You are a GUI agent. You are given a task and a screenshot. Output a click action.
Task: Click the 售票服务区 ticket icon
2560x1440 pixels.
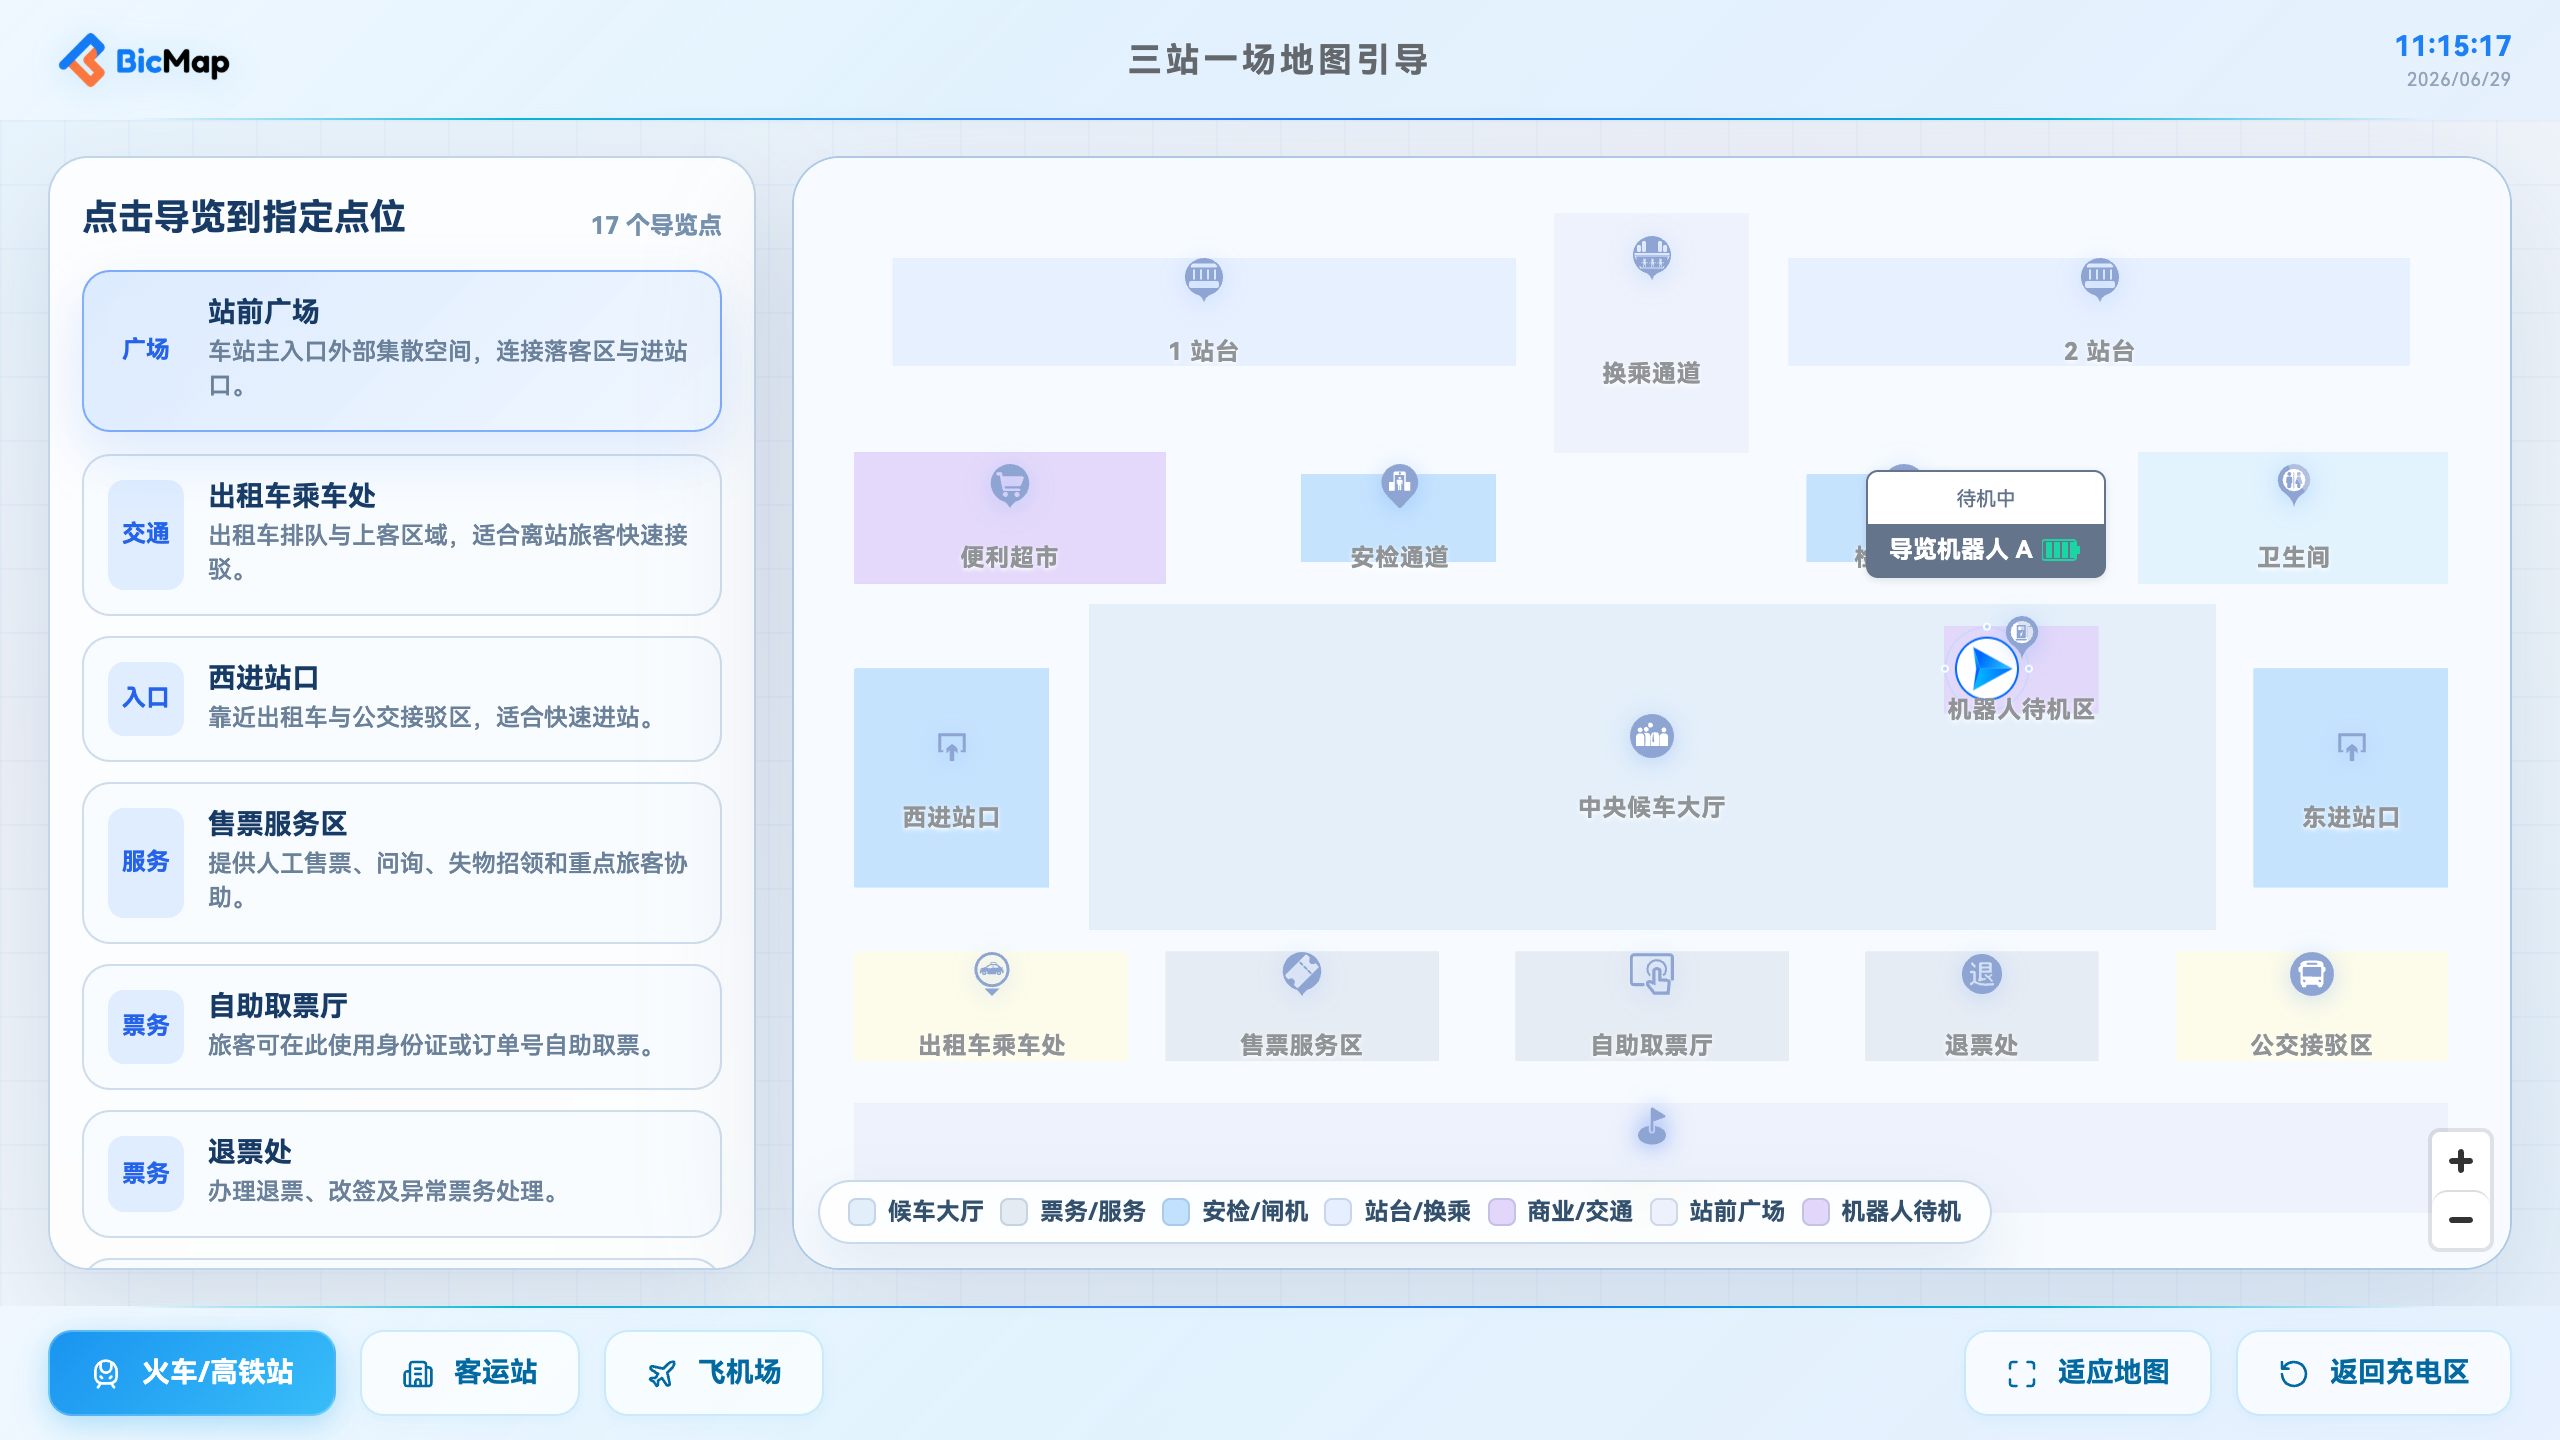[1302, 973]
